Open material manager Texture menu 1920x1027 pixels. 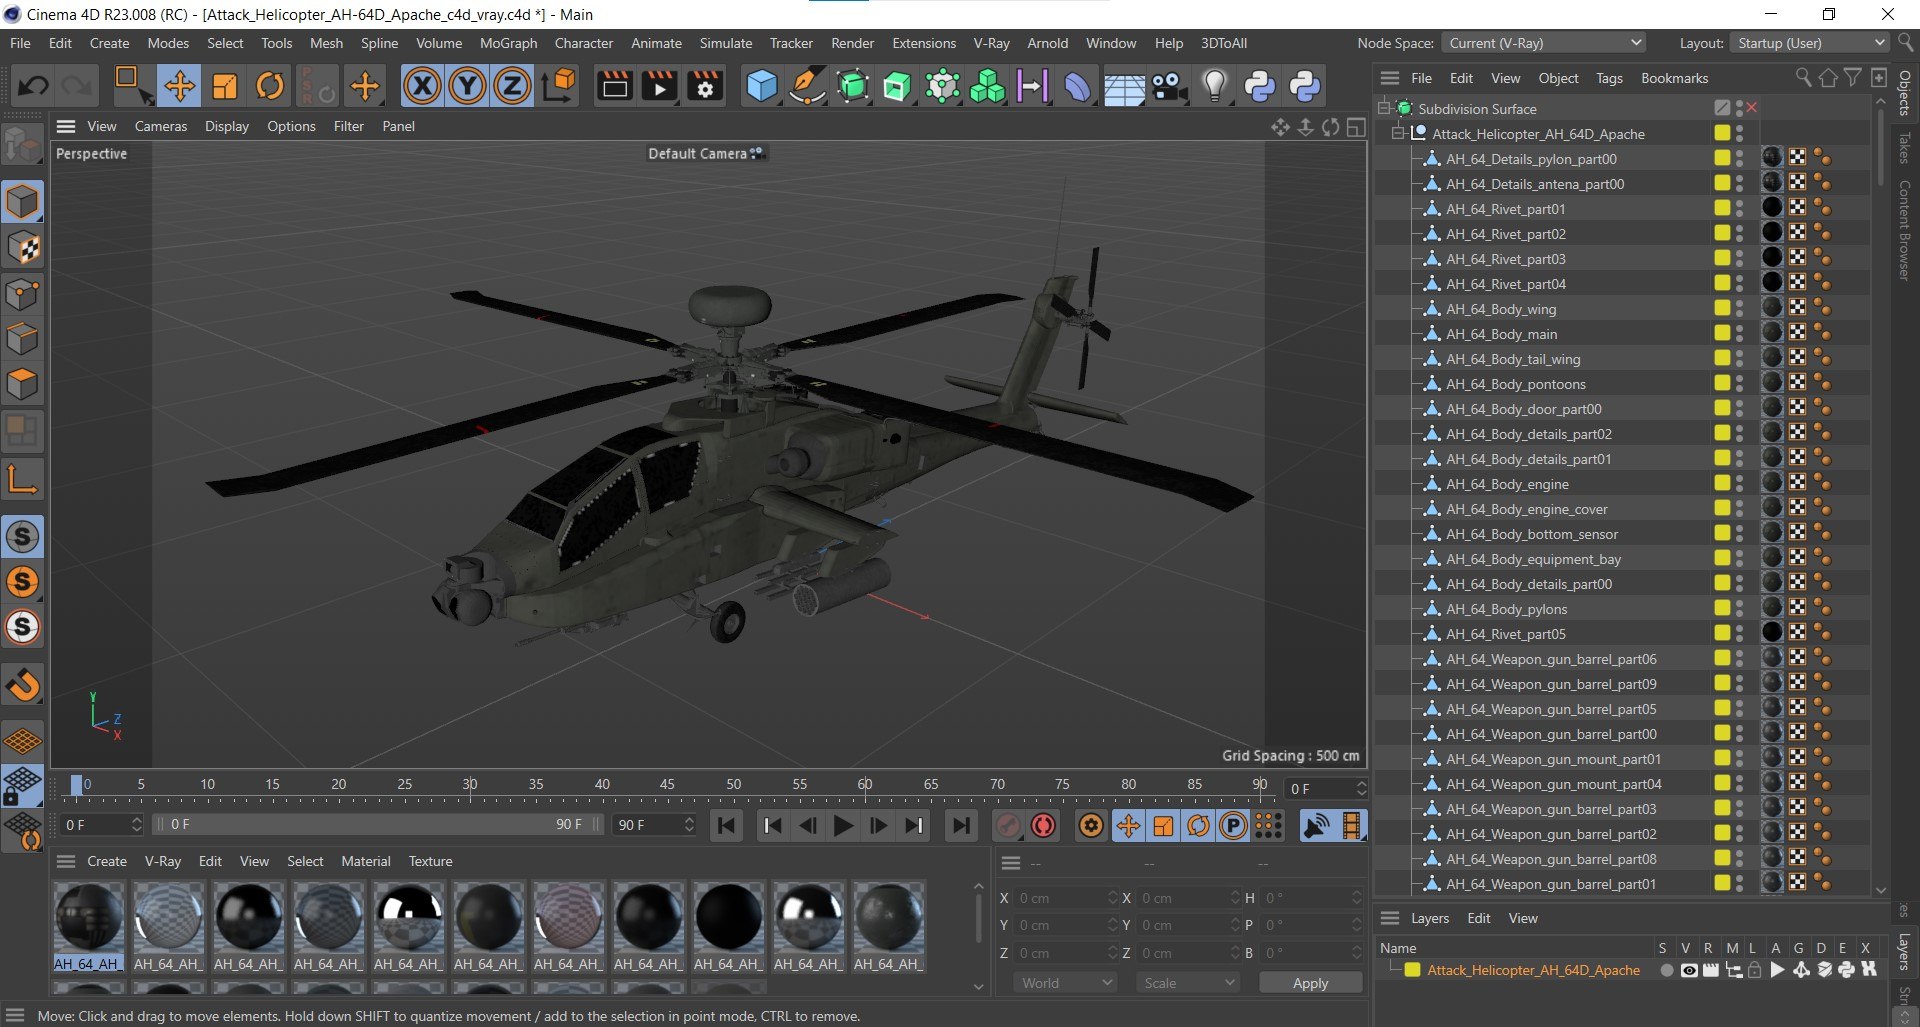click(430, 861)
